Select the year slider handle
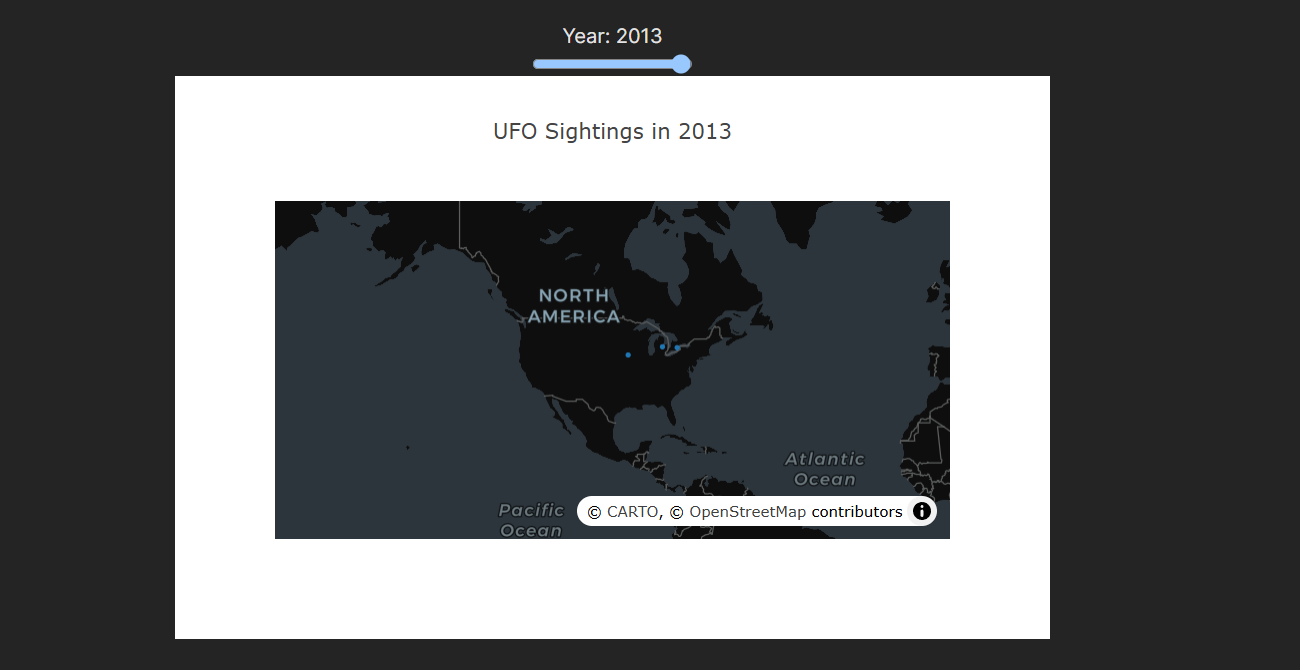The width and height of the screenshot is (1300, 670). 682,63
